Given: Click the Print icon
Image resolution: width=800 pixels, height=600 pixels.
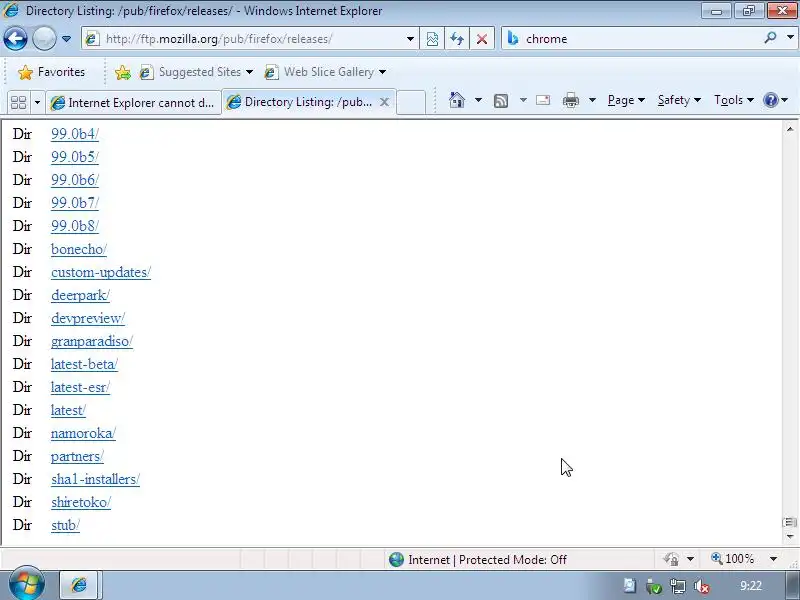Looking at the screenshot, I should (570, 100).
